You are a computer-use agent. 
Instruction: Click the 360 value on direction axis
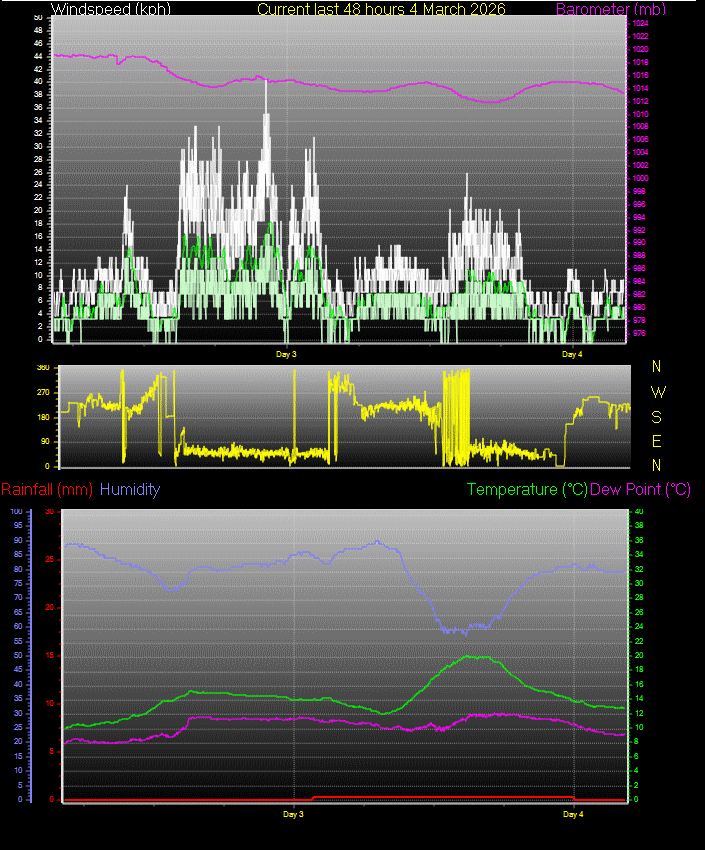coord(42,369)
